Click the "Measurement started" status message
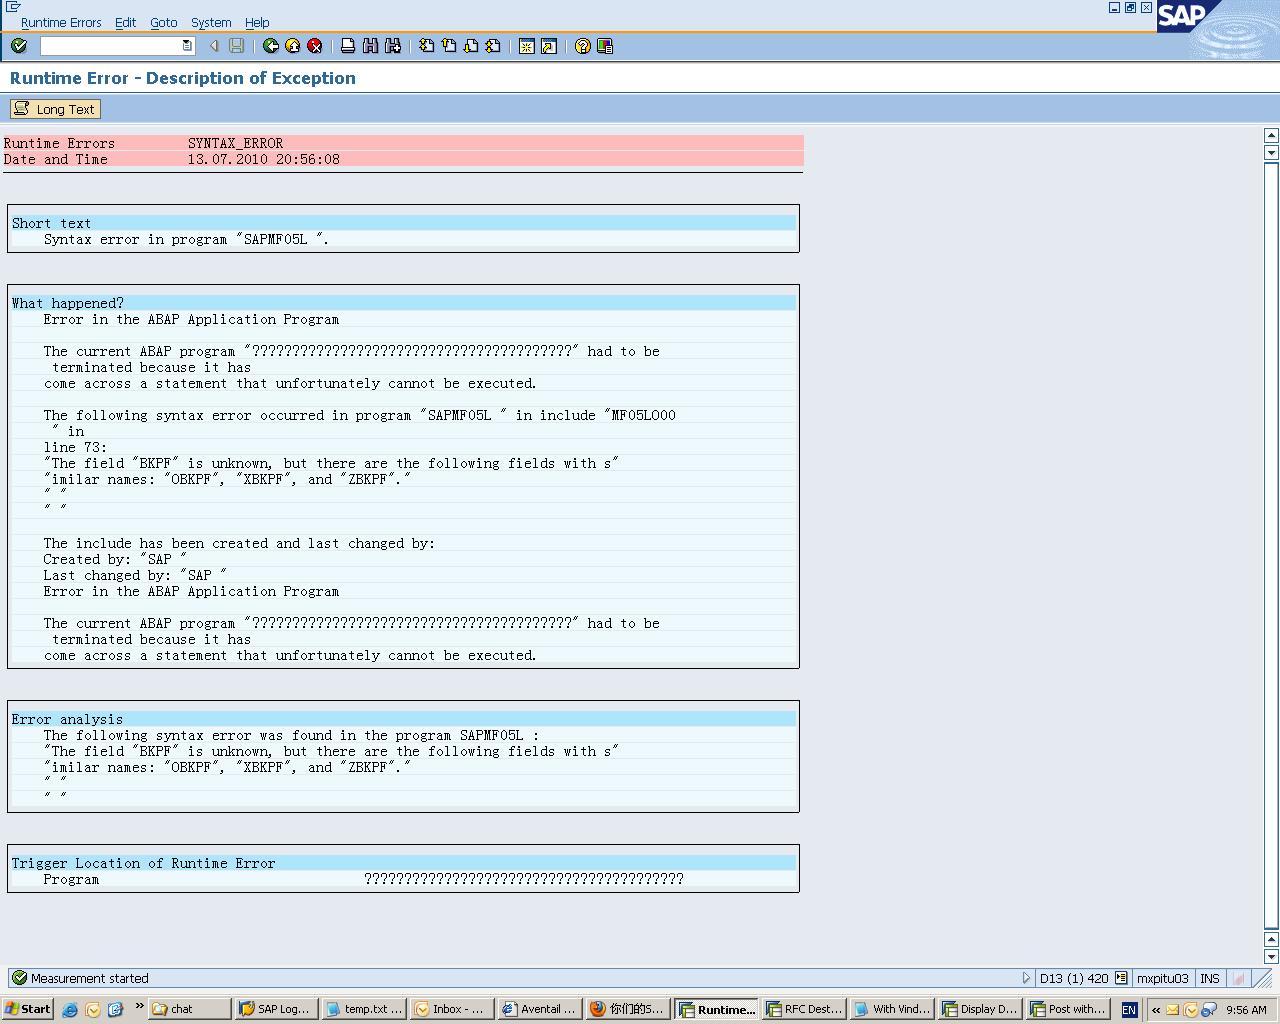The width and height of the screenshot is (1280, 1024). pos(89,978)
